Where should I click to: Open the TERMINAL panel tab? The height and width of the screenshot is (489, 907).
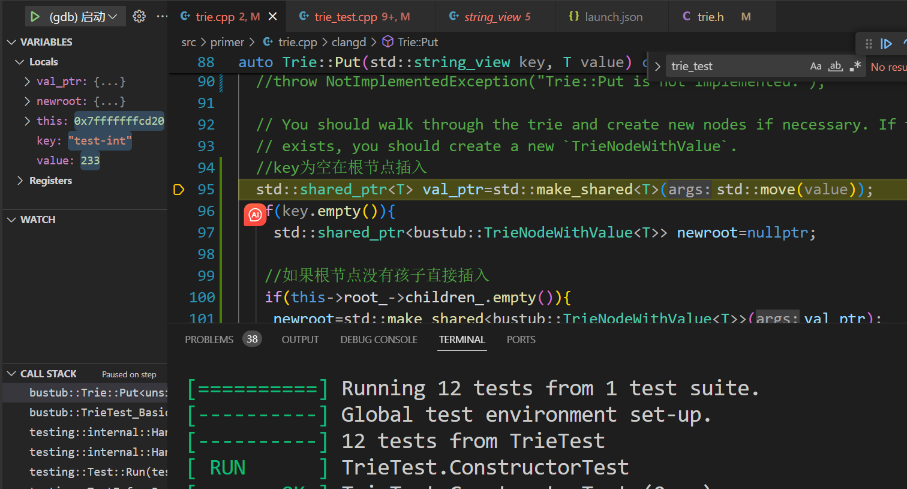pyautogui.click(x=462, y=340)
